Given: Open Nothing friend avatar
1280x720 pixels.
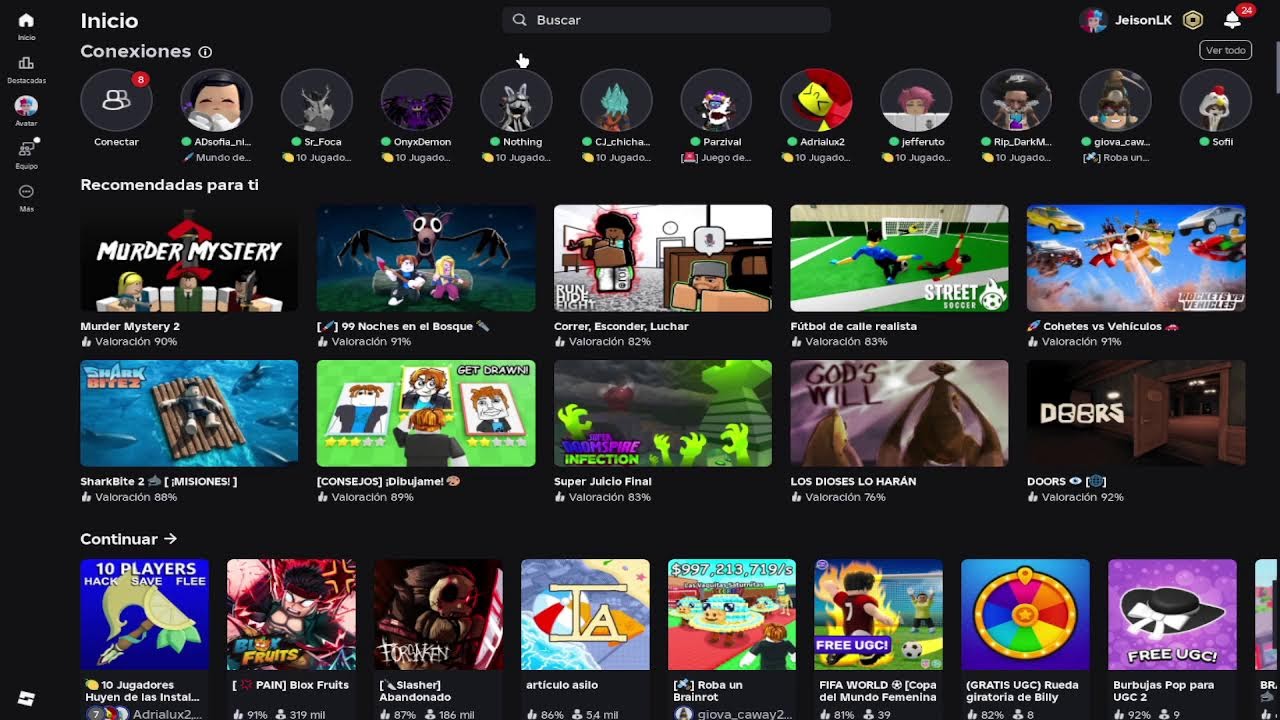Looking at the screenshot, I should click(x=516, y=100).
